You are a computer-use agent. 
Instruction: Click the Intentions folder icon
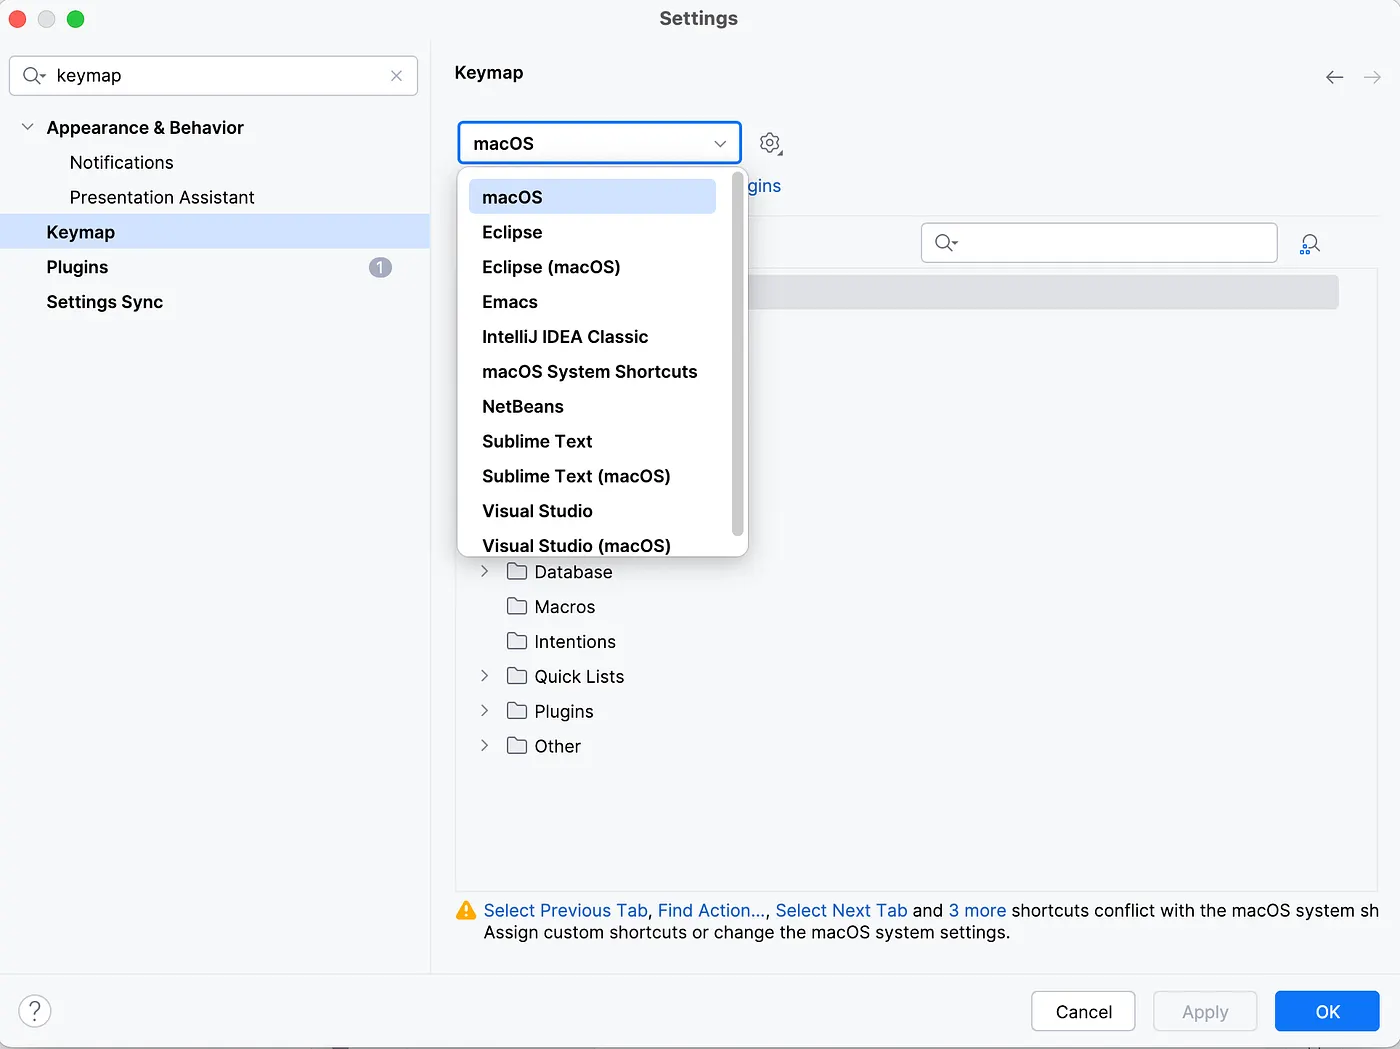516,641
